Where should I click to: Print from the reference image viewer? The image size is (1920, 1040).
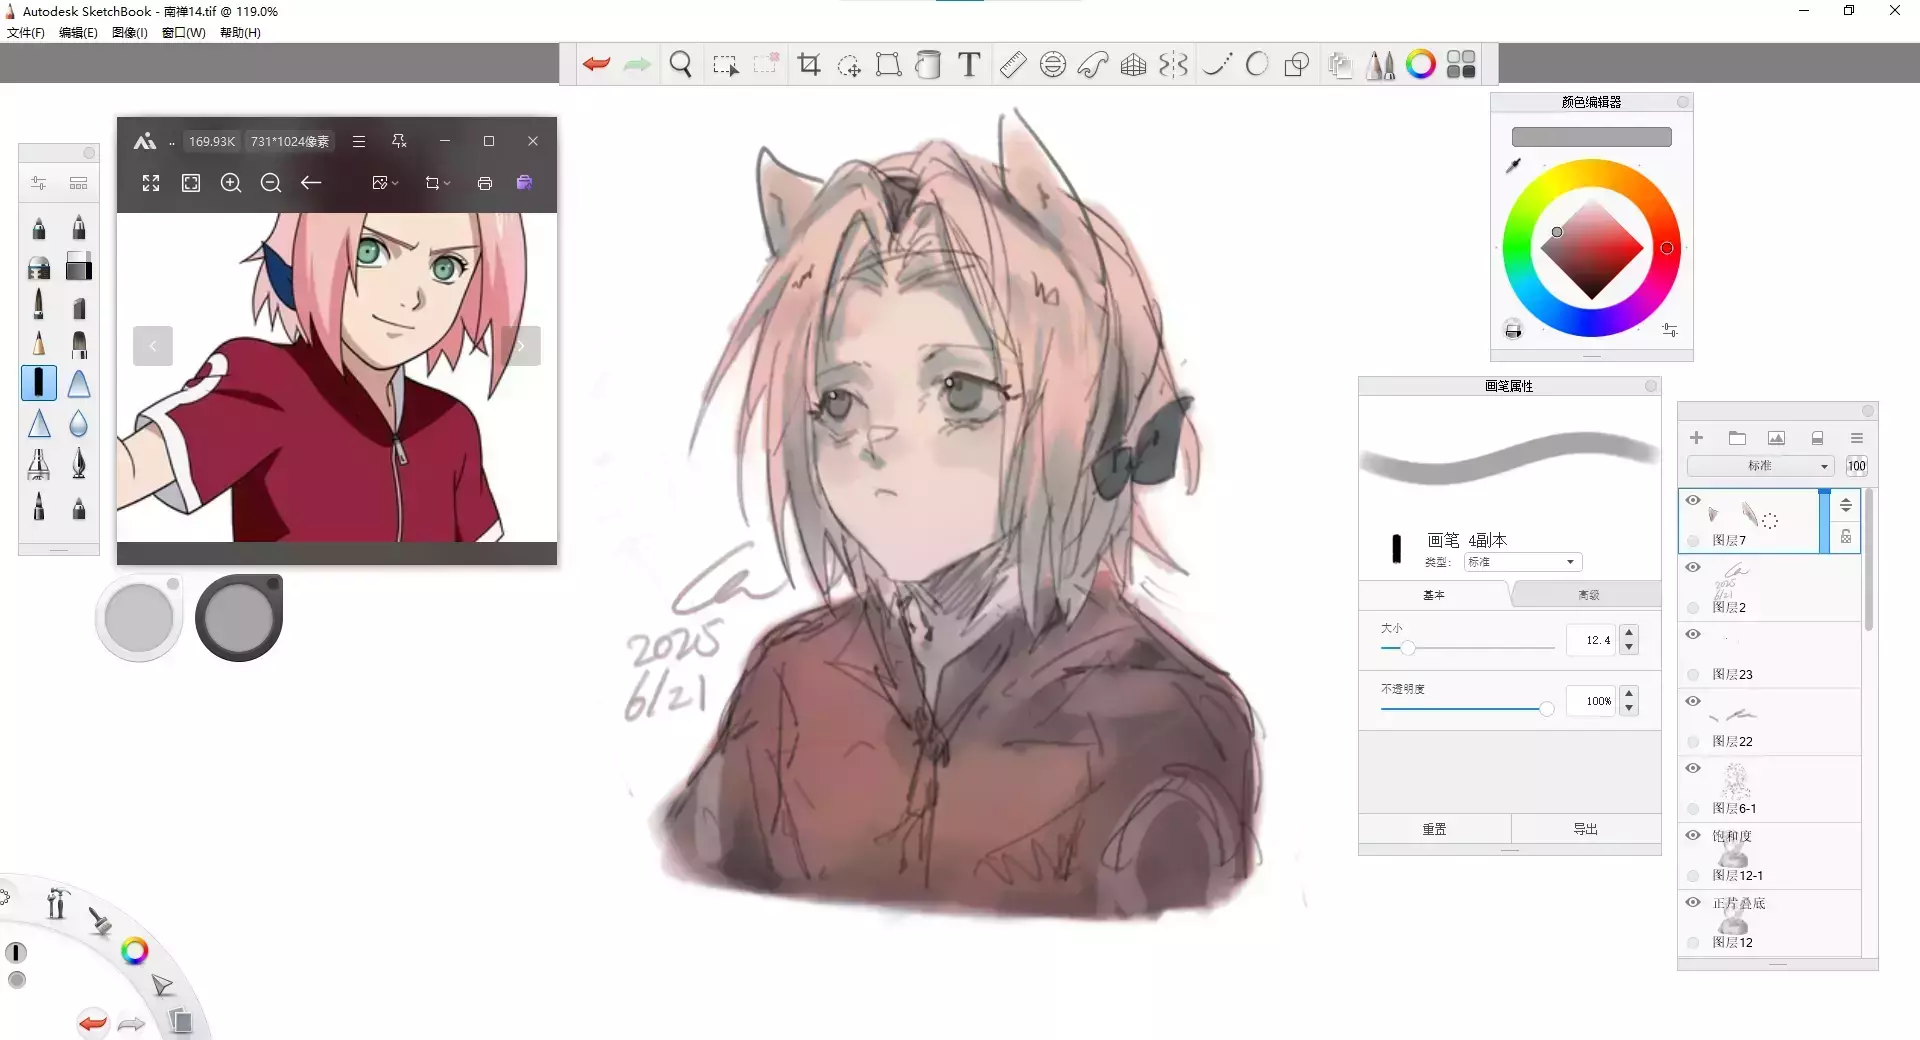pyautogui.click(x=485, y=183)
